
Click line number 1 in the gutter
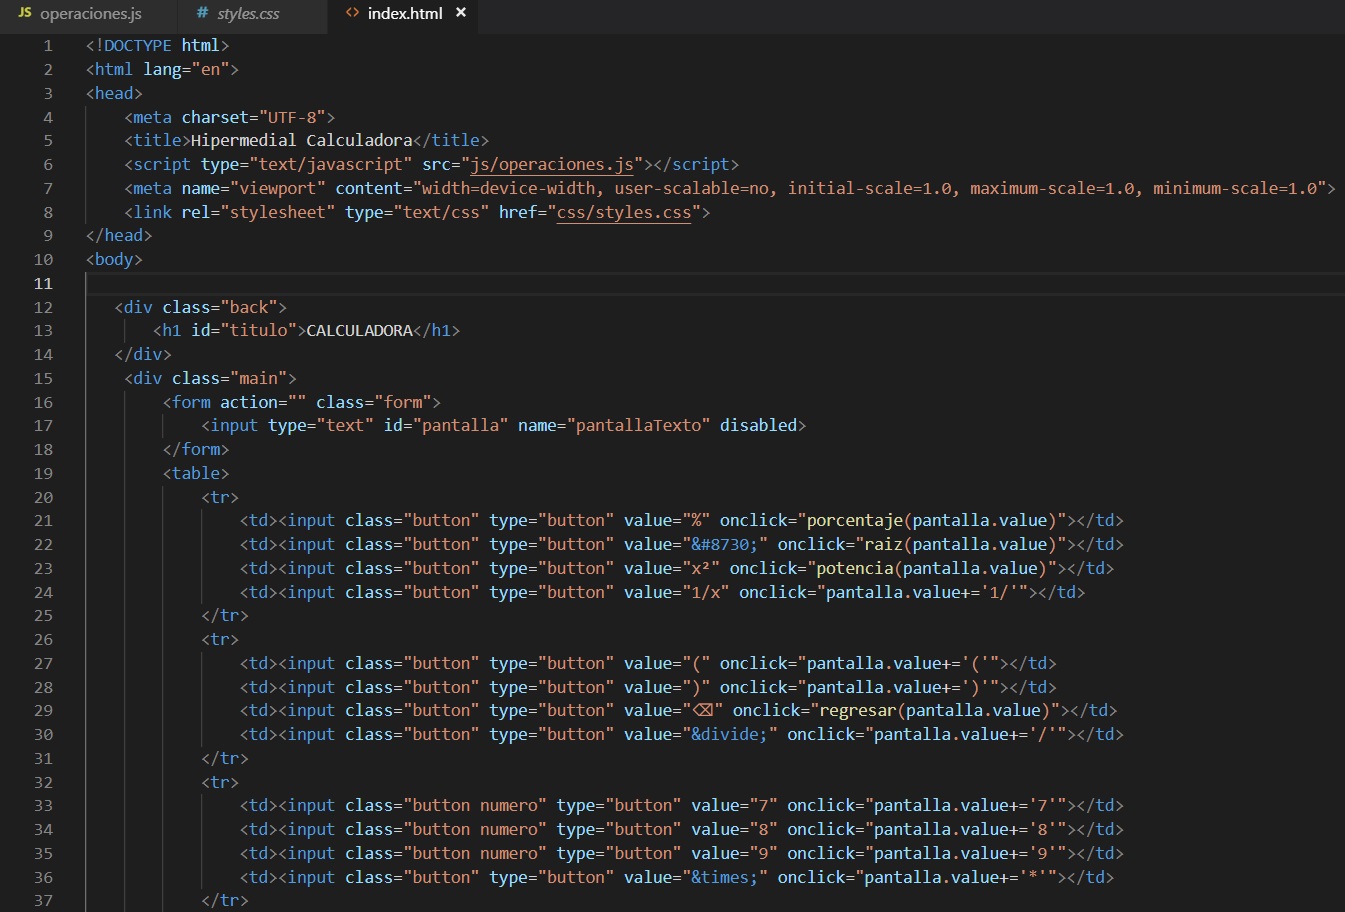click(x=47, y=45)
